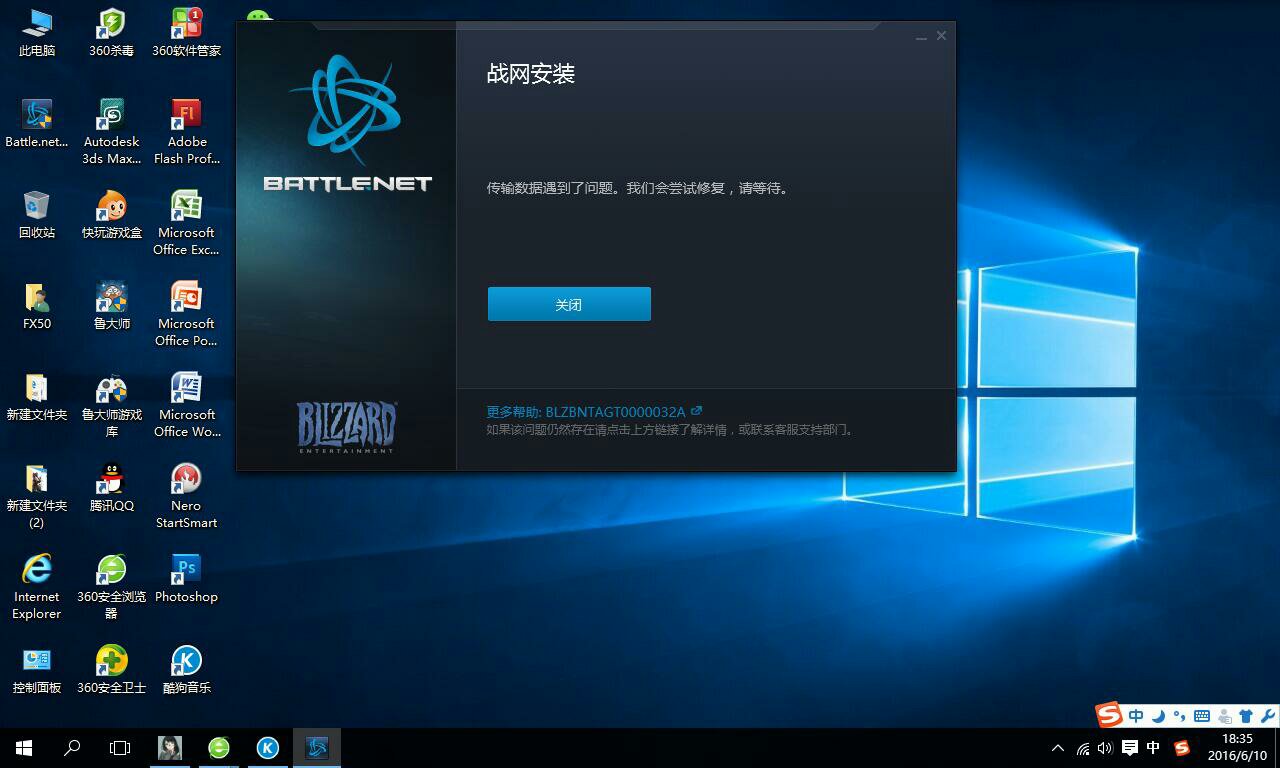
Task: Select the Microsoft Office Word shortcut
Action: pos(186,405)
